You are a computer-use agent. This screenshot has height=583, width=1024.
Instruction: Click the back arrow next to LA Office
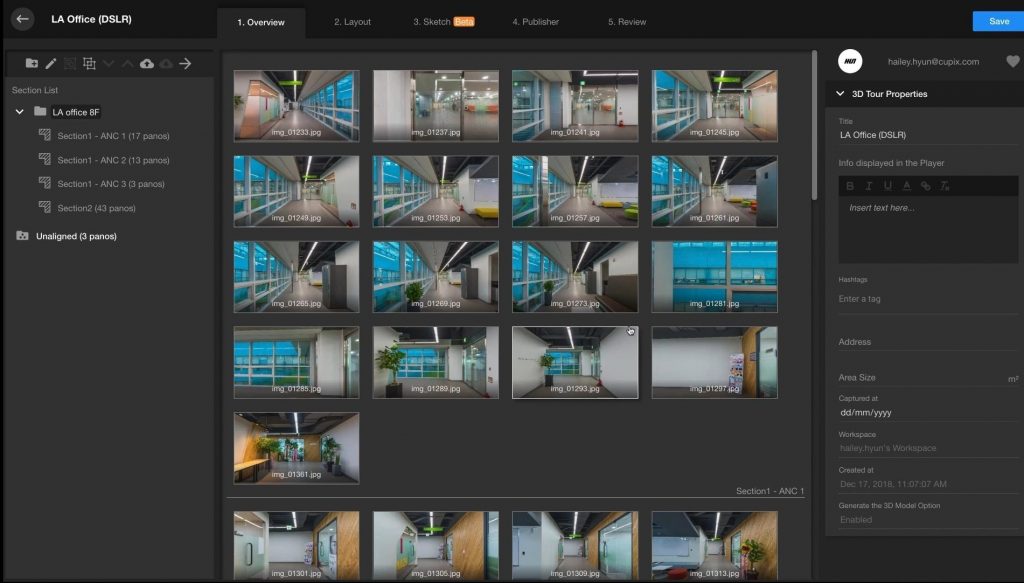pos(23,18)
